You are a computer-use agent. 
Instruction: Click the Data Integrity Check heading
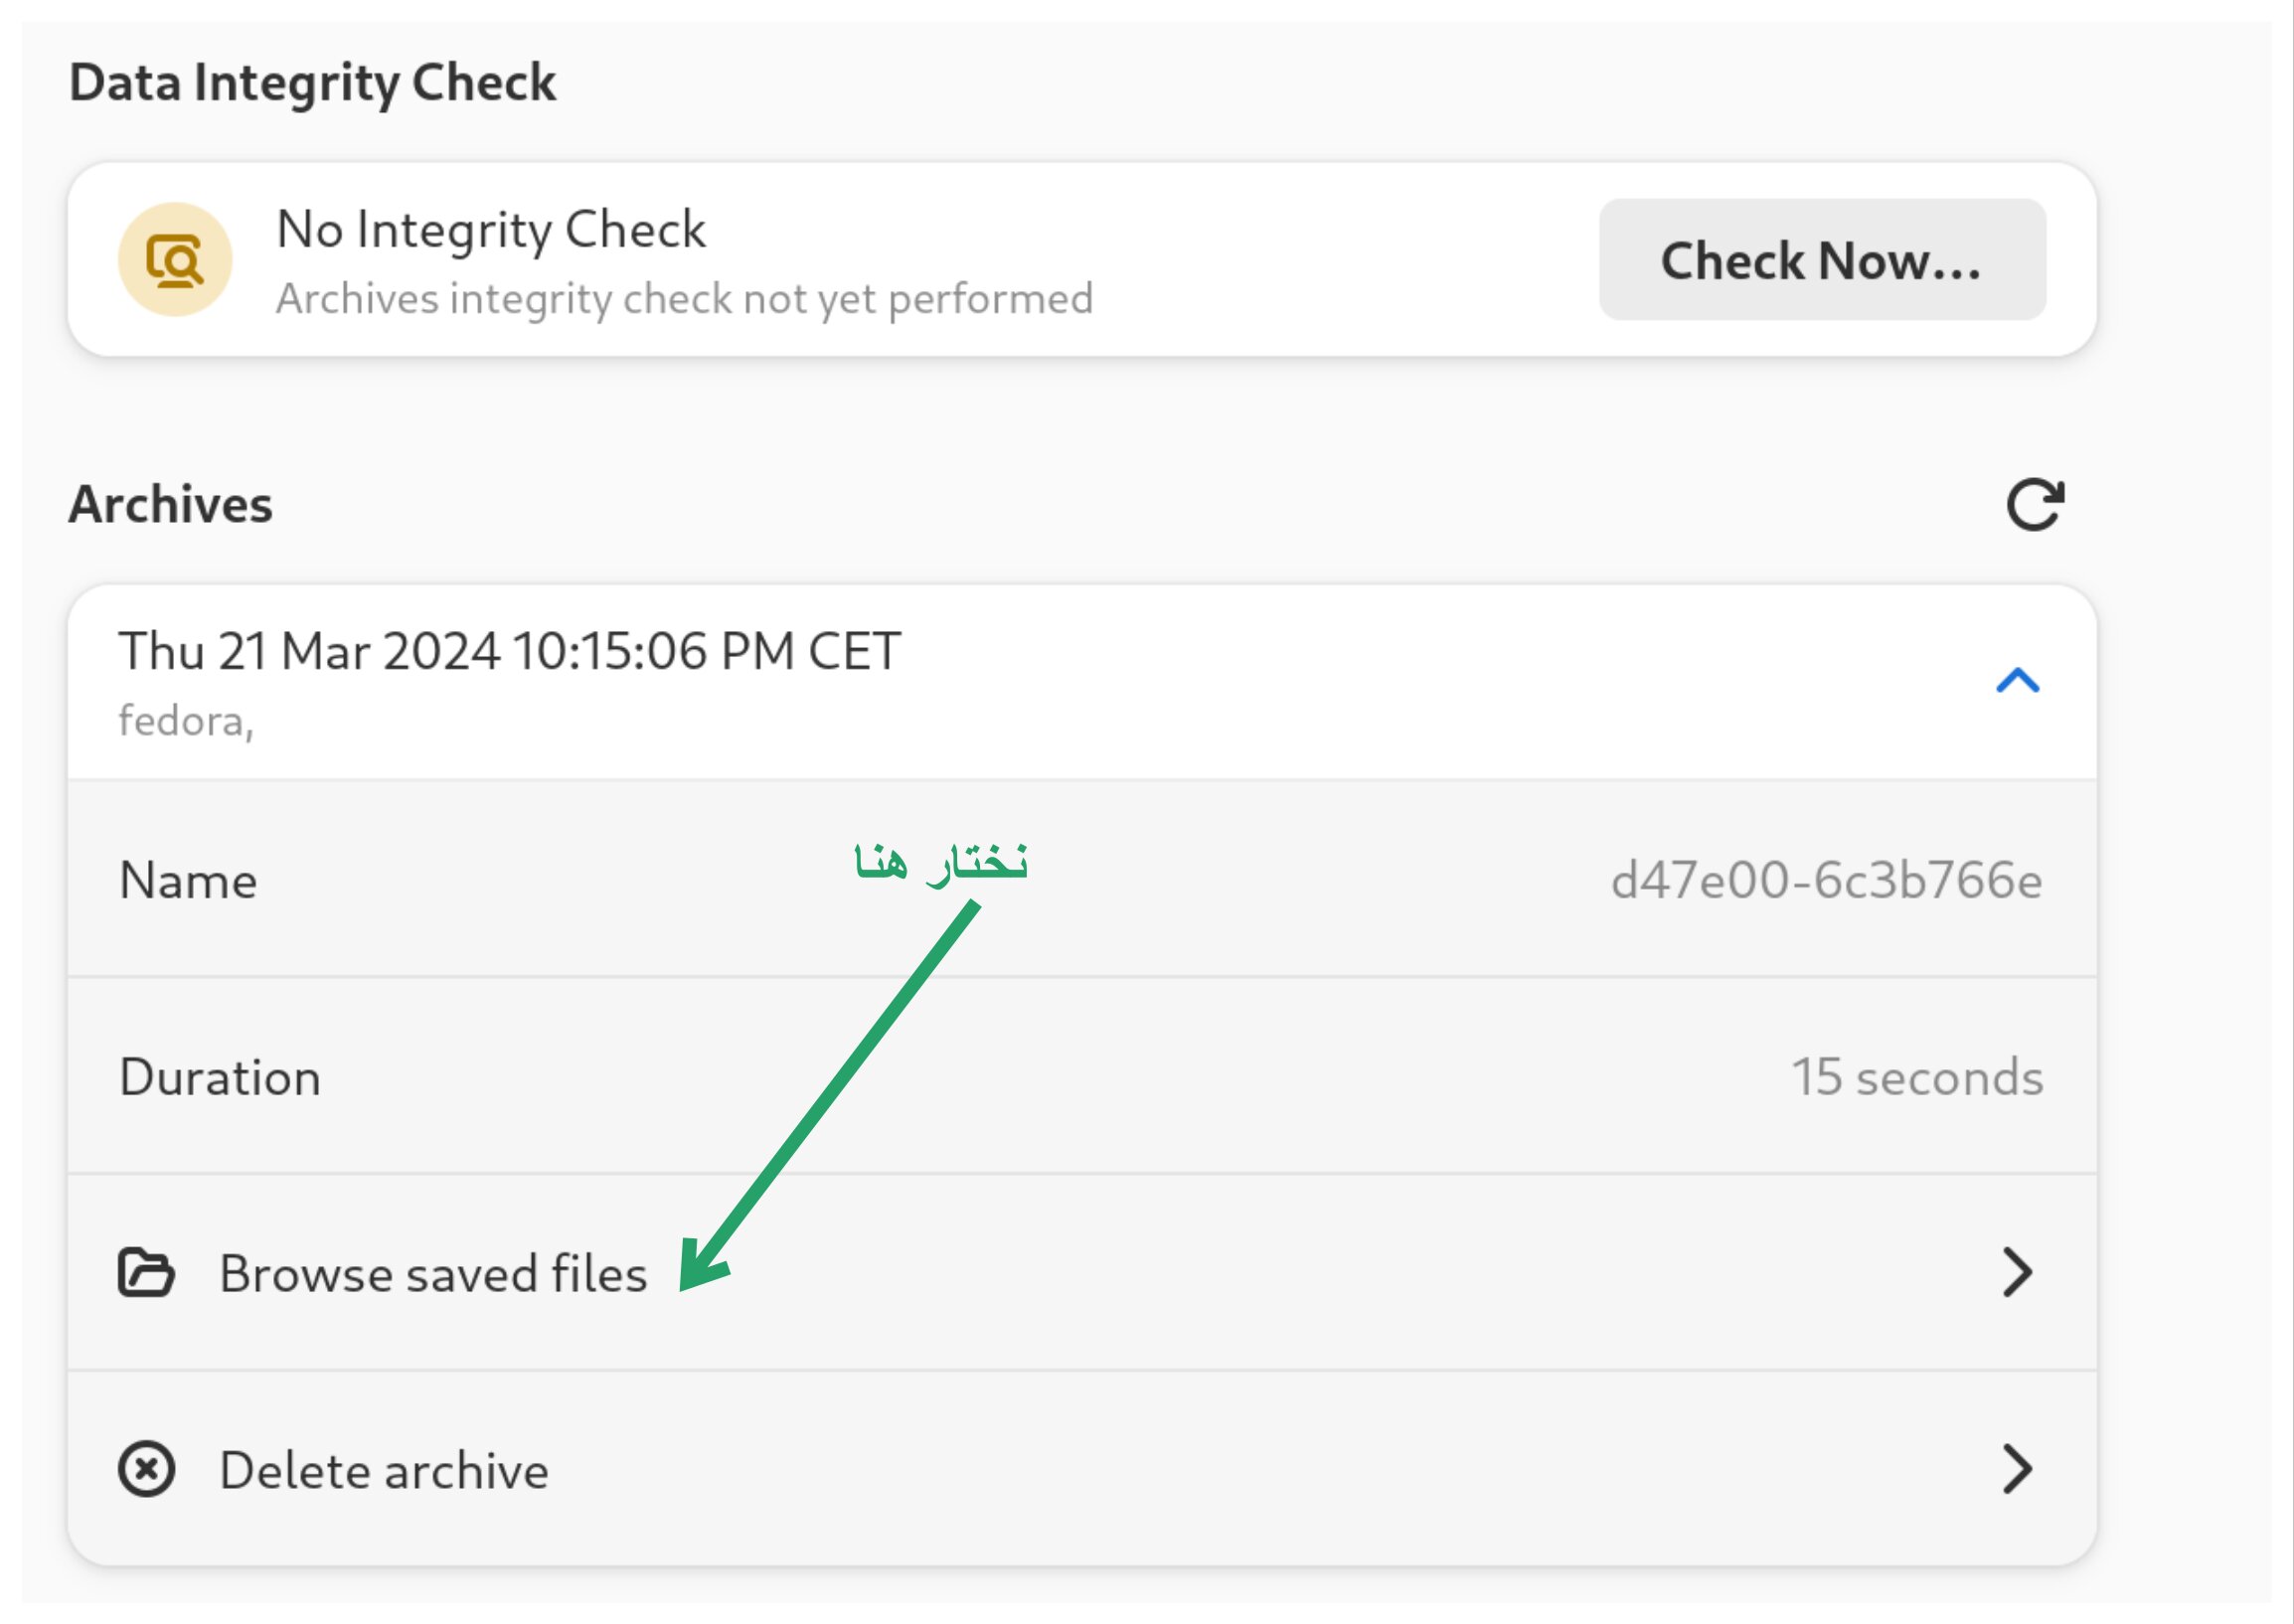click(x=312, y=82)
